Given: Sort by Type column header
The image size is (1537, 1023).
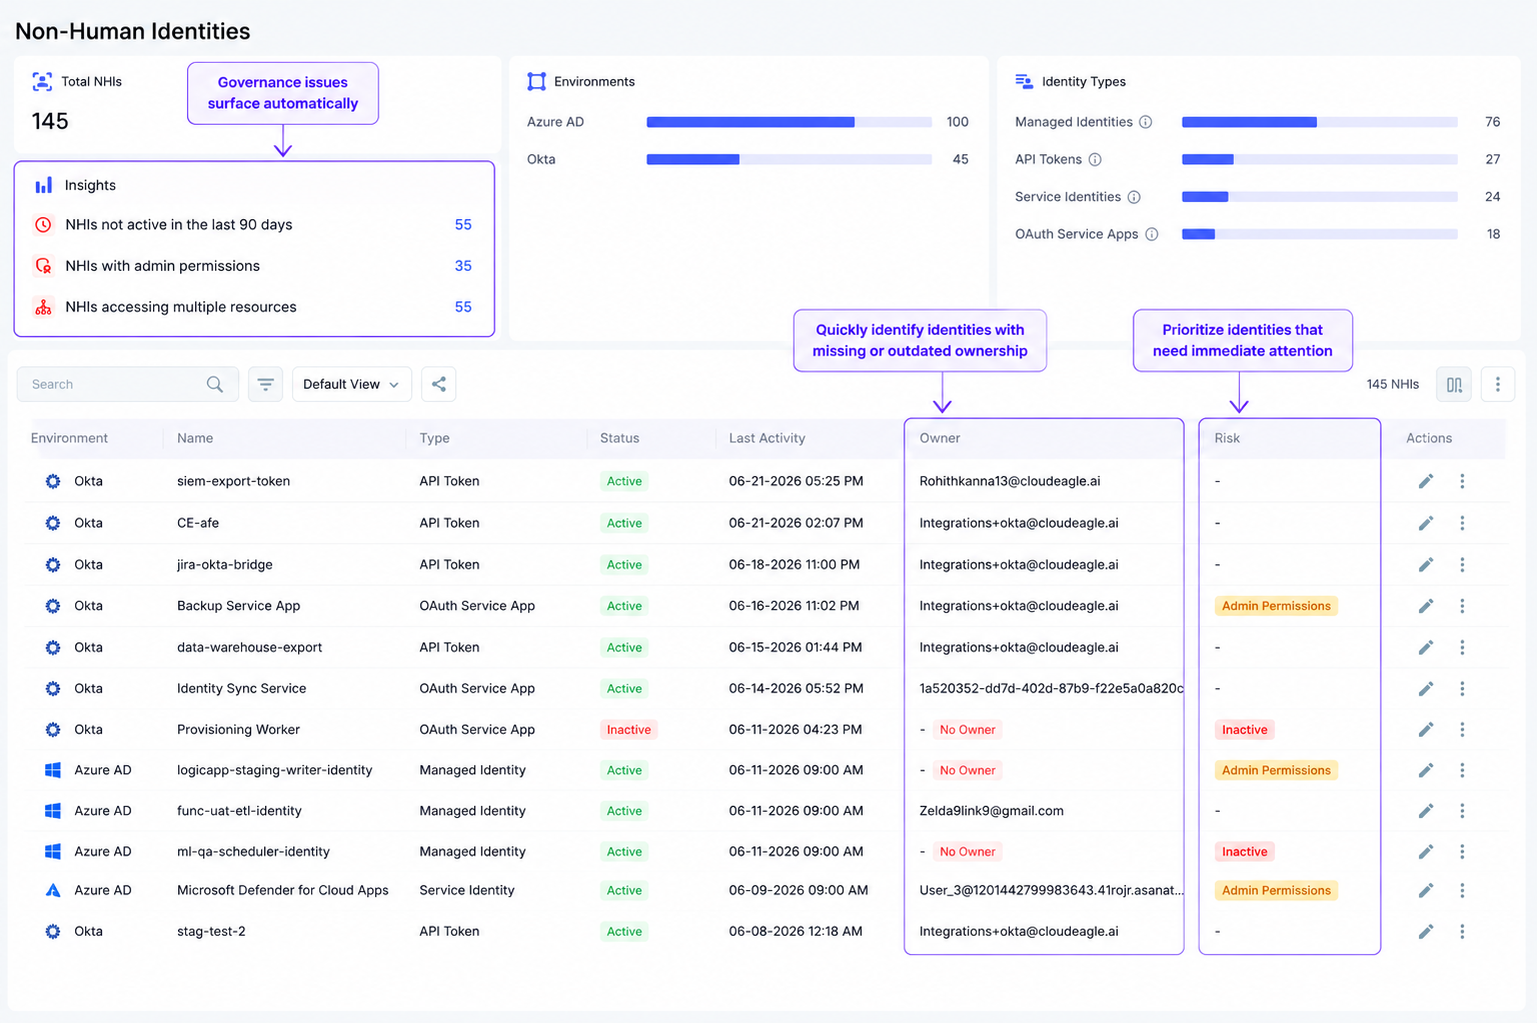Looking at the screenshot, I should click(435, 438).
